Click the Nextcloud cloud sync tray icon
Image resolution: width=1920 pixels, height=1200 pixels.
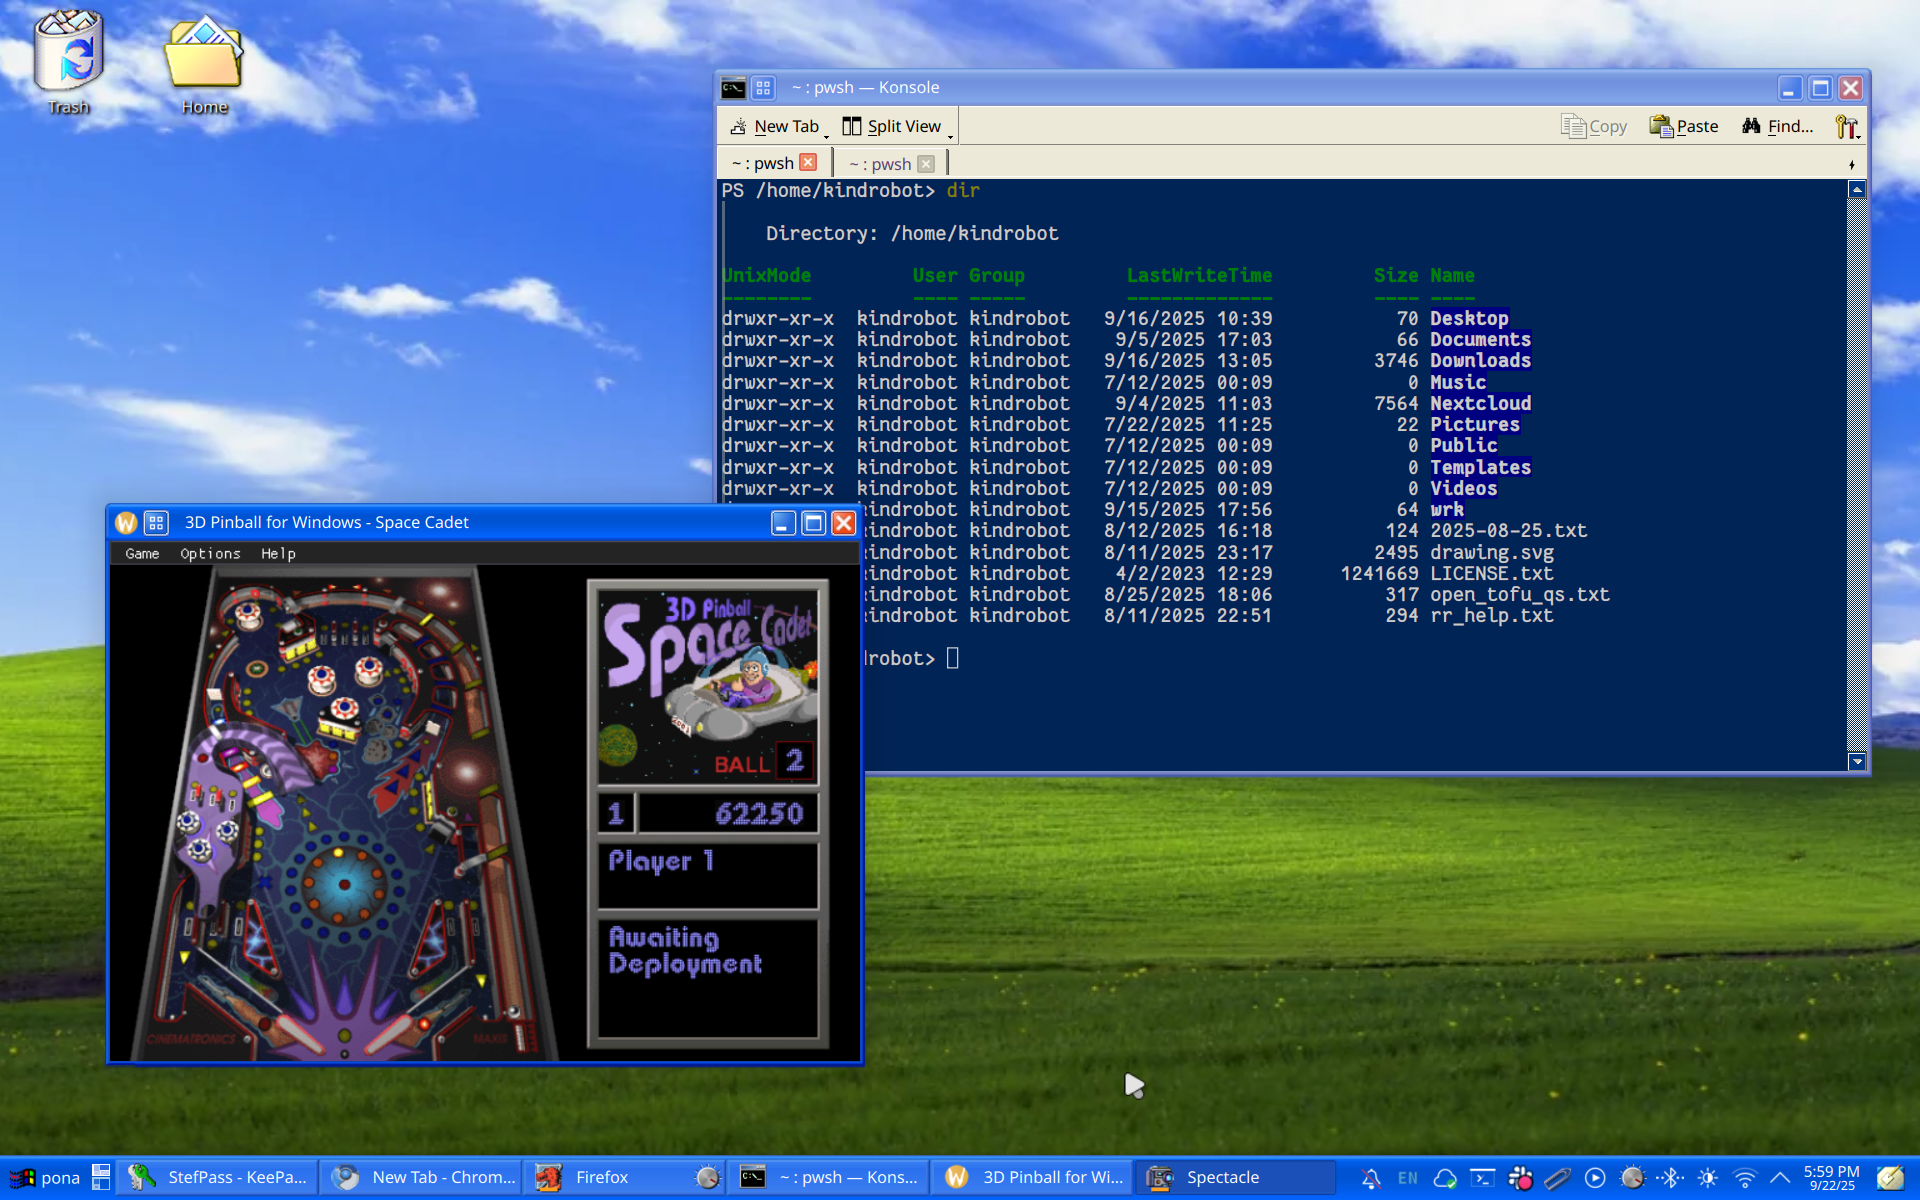click(x=1445, y=1178)
